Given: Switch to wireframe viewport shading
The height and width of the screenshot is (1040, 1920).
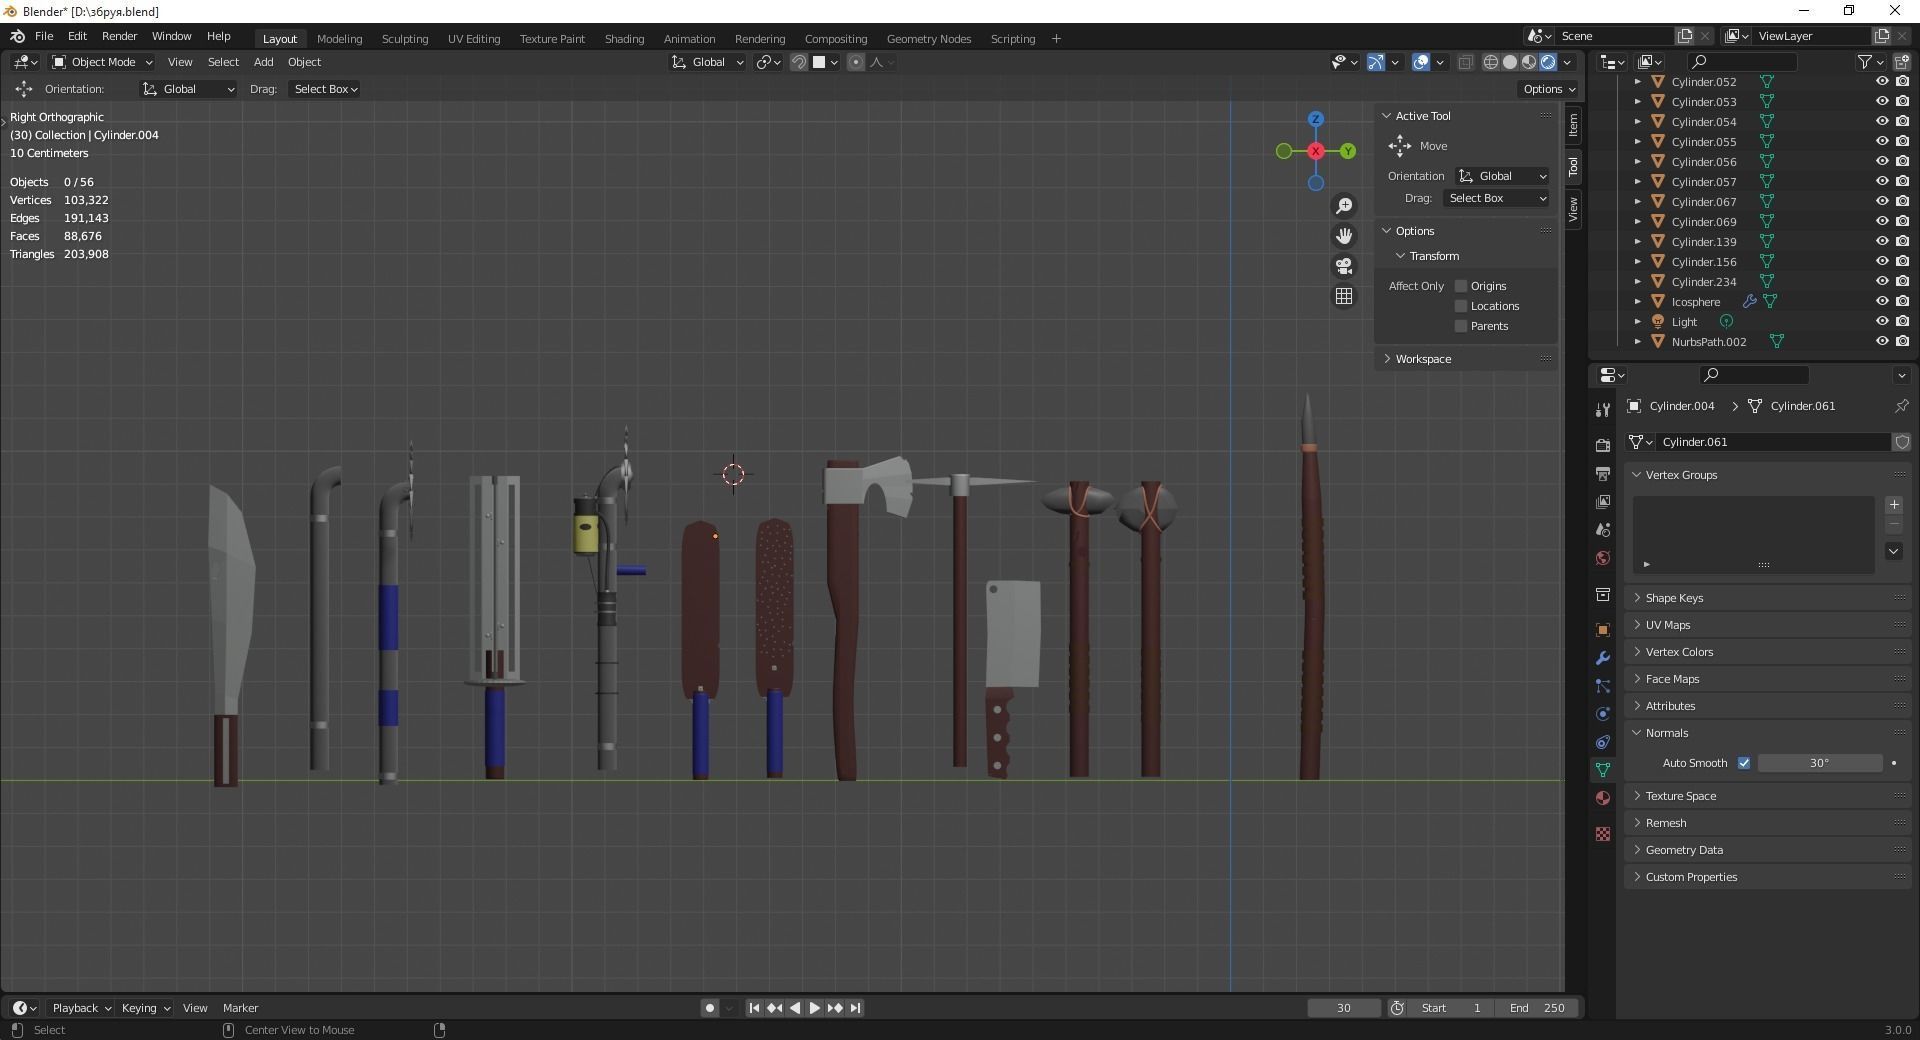Looking at the screenshot, I should (x=1490, y=62).
